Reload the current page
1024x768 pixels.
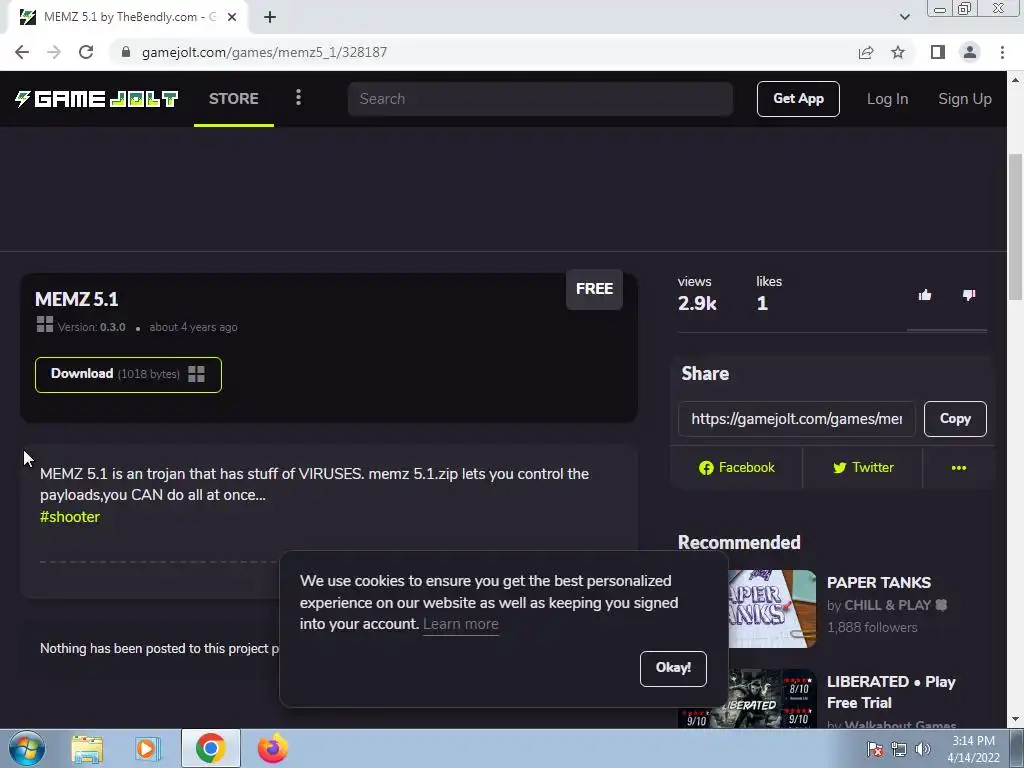86,52
